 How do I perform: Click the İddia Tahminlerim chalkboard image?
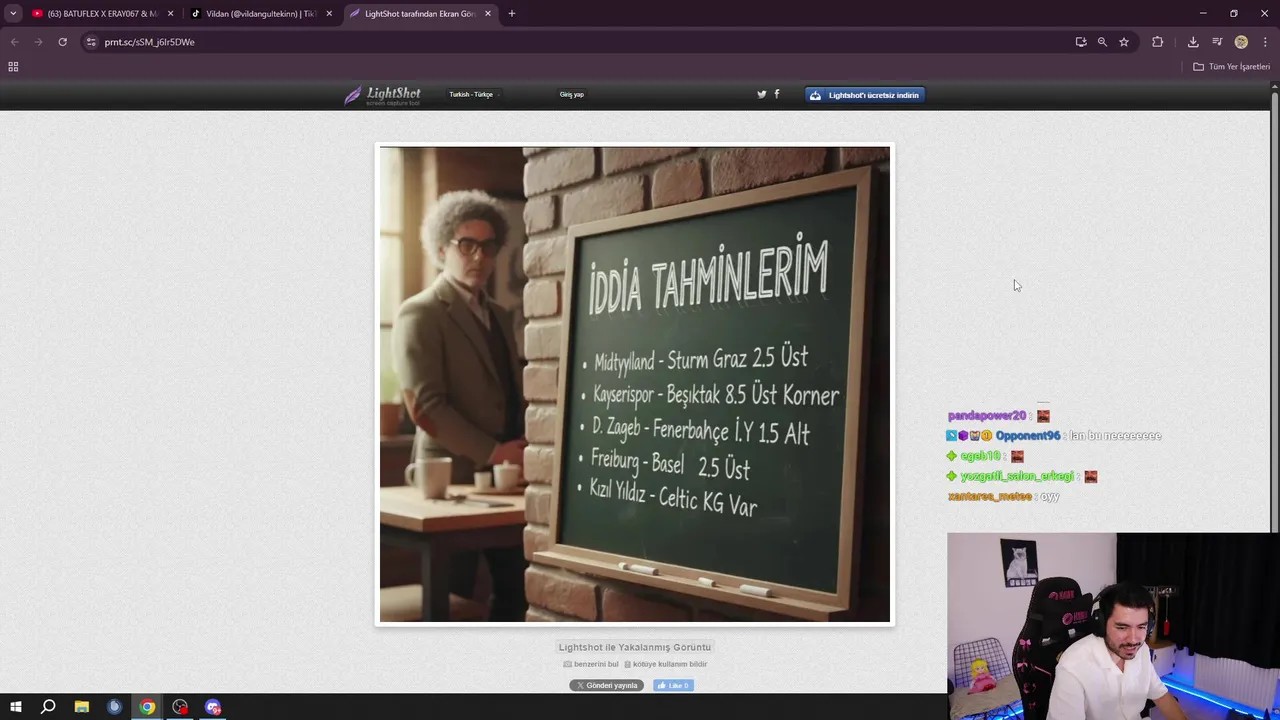(x=635, y=385)
